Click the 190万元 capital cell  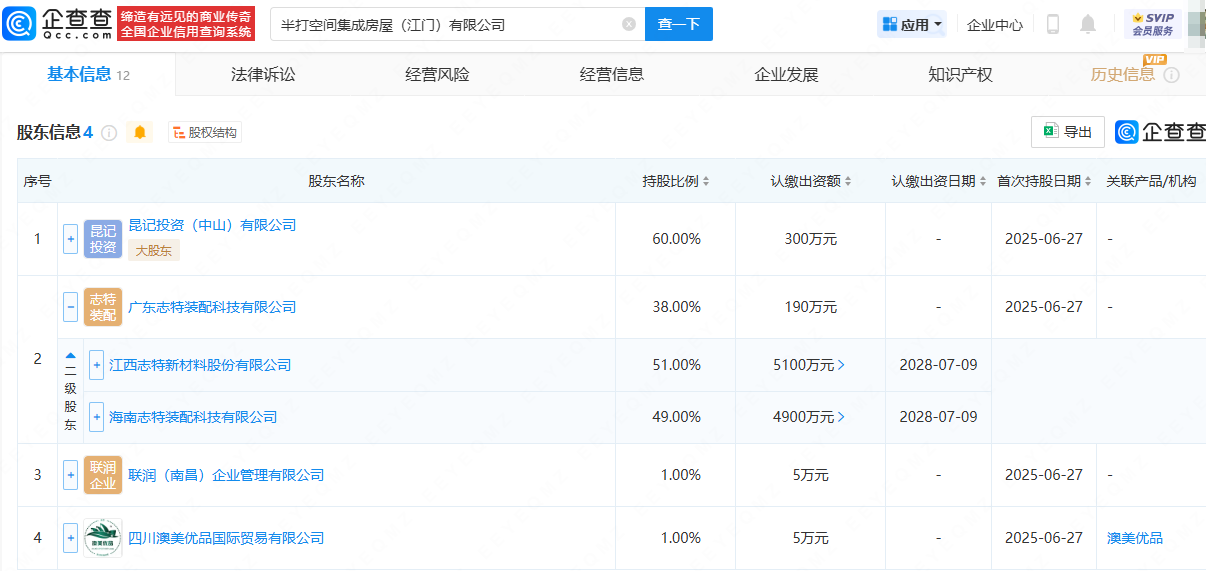[x=811, y=307]
